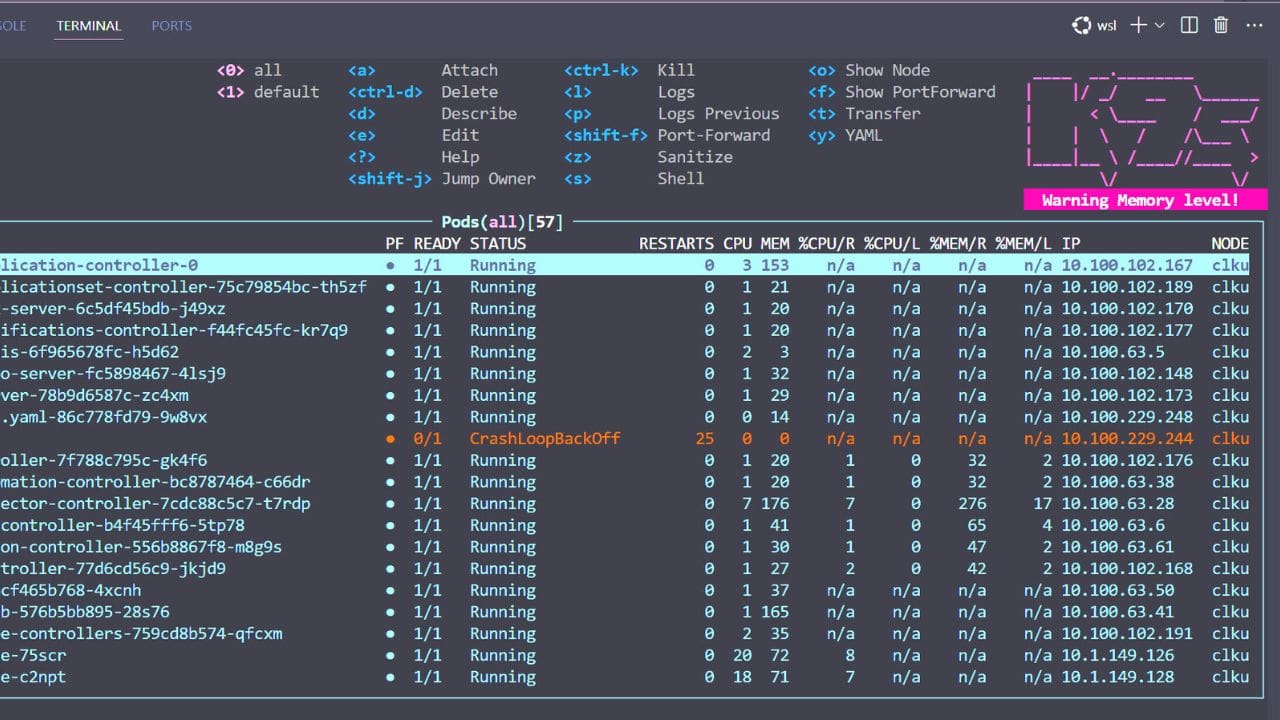
Task: Click the Warning Memory level! banner
Action: coord(1145,200)
